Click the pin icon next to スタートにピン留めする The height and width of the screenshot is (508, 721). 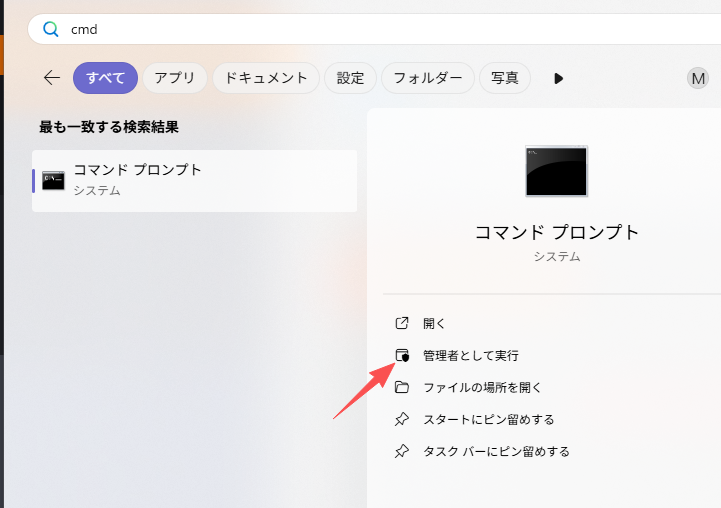(x=402, y=419)
